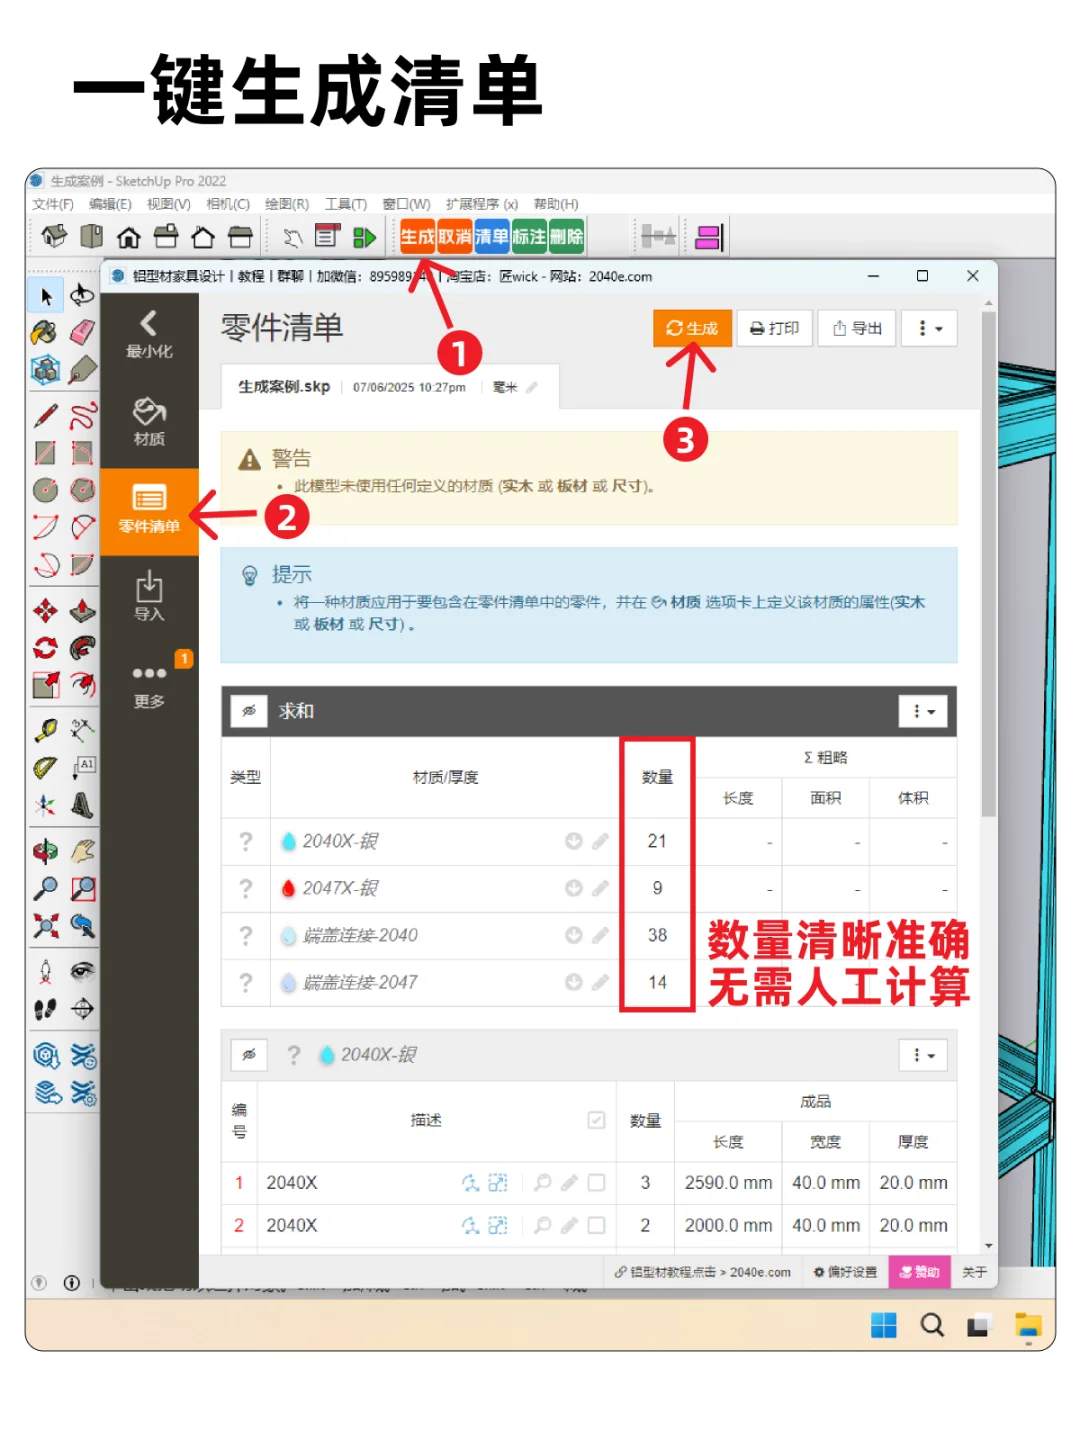Check the box on the 2040X row numbered 1
The image size is (1080, 1440).
click(596, 1183)
